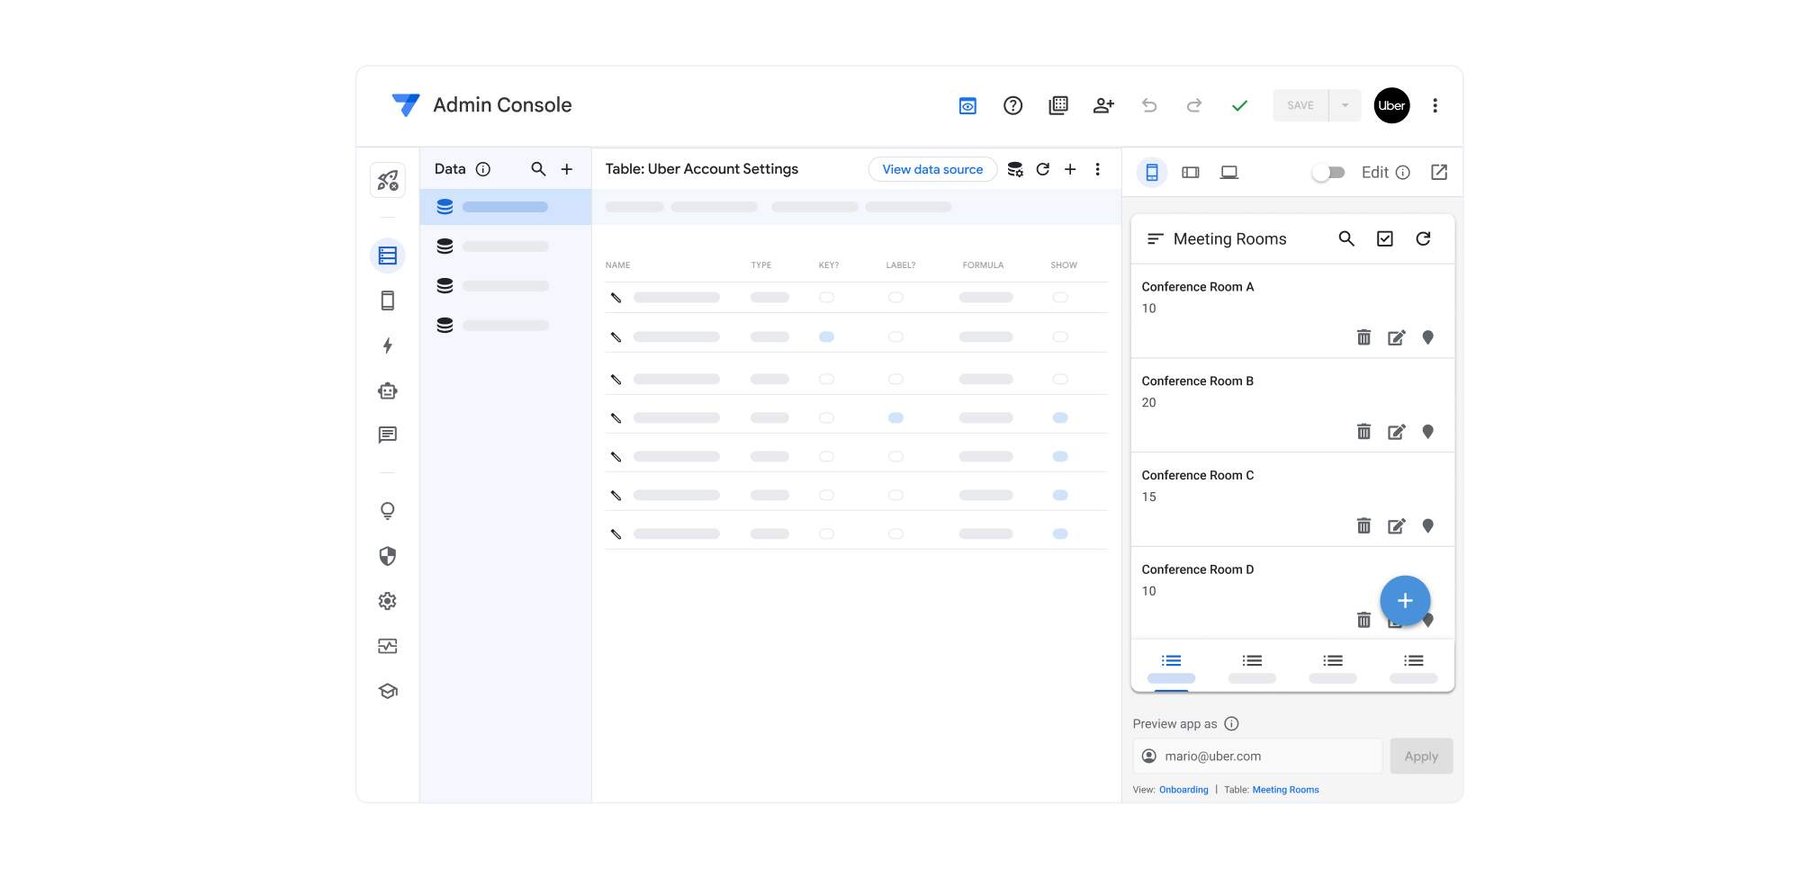Open the multi-row view grid icon

pos(1058,106)
